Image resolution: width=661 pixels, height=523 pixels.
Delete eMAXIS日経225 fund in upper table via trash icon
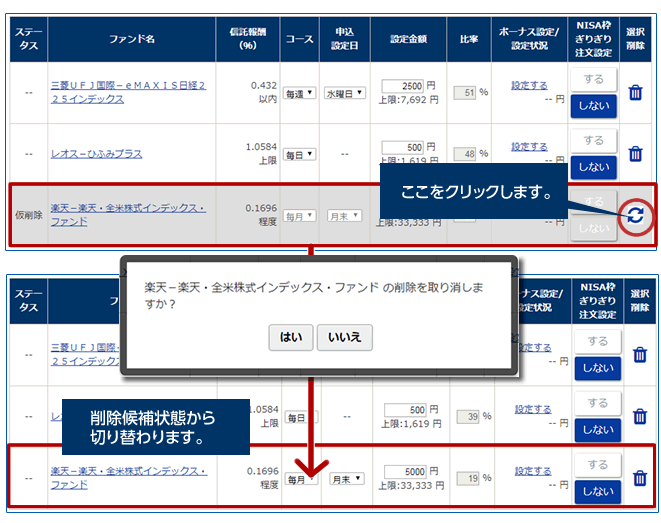point(635,92)
